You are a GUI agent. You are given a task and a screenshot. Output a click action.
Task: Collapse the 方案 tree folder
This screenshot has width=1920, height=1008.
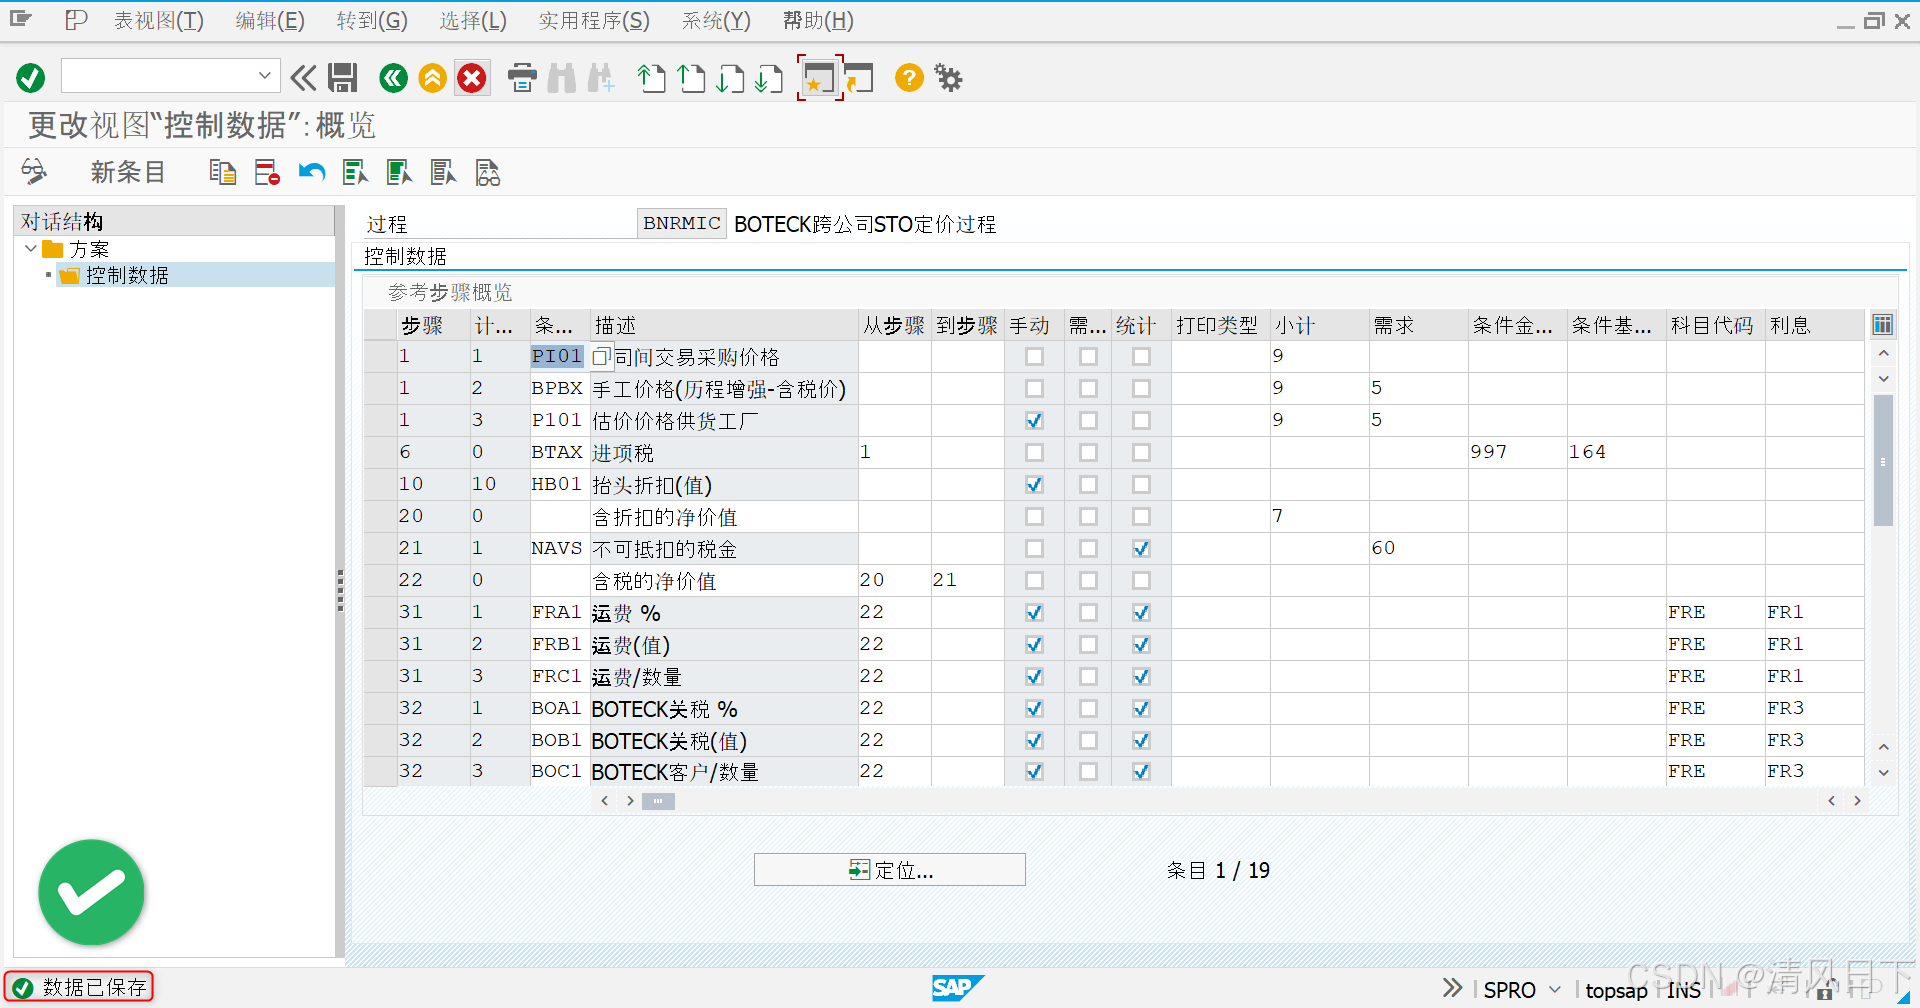(x=30, y=248)
